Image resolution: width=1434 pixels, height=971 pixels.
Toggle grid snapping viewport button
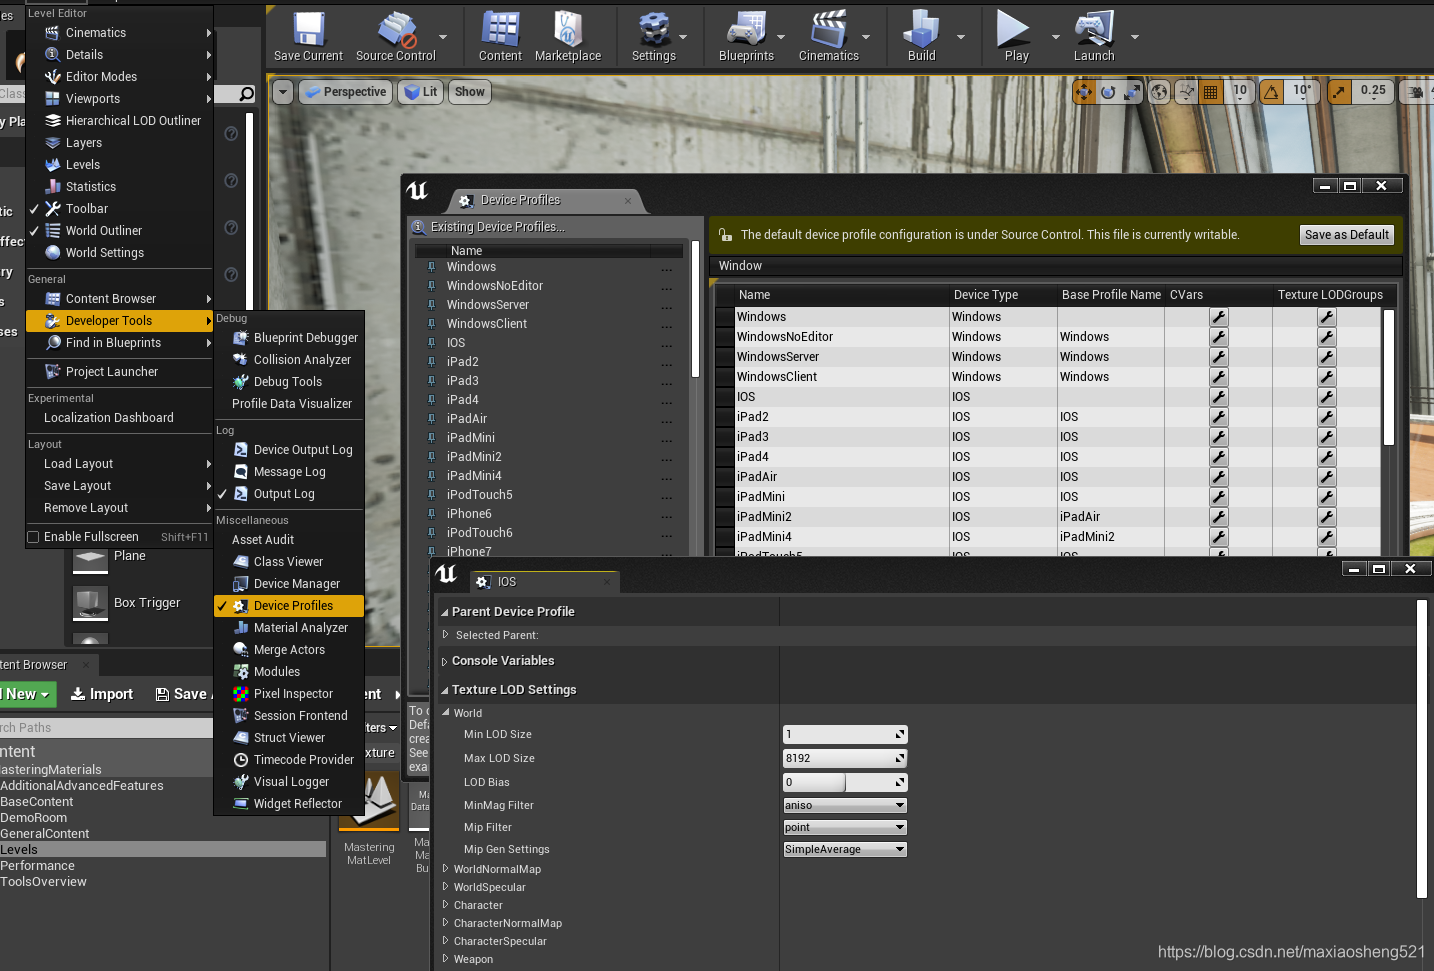pyautogui.click(x=1210, y=92)
